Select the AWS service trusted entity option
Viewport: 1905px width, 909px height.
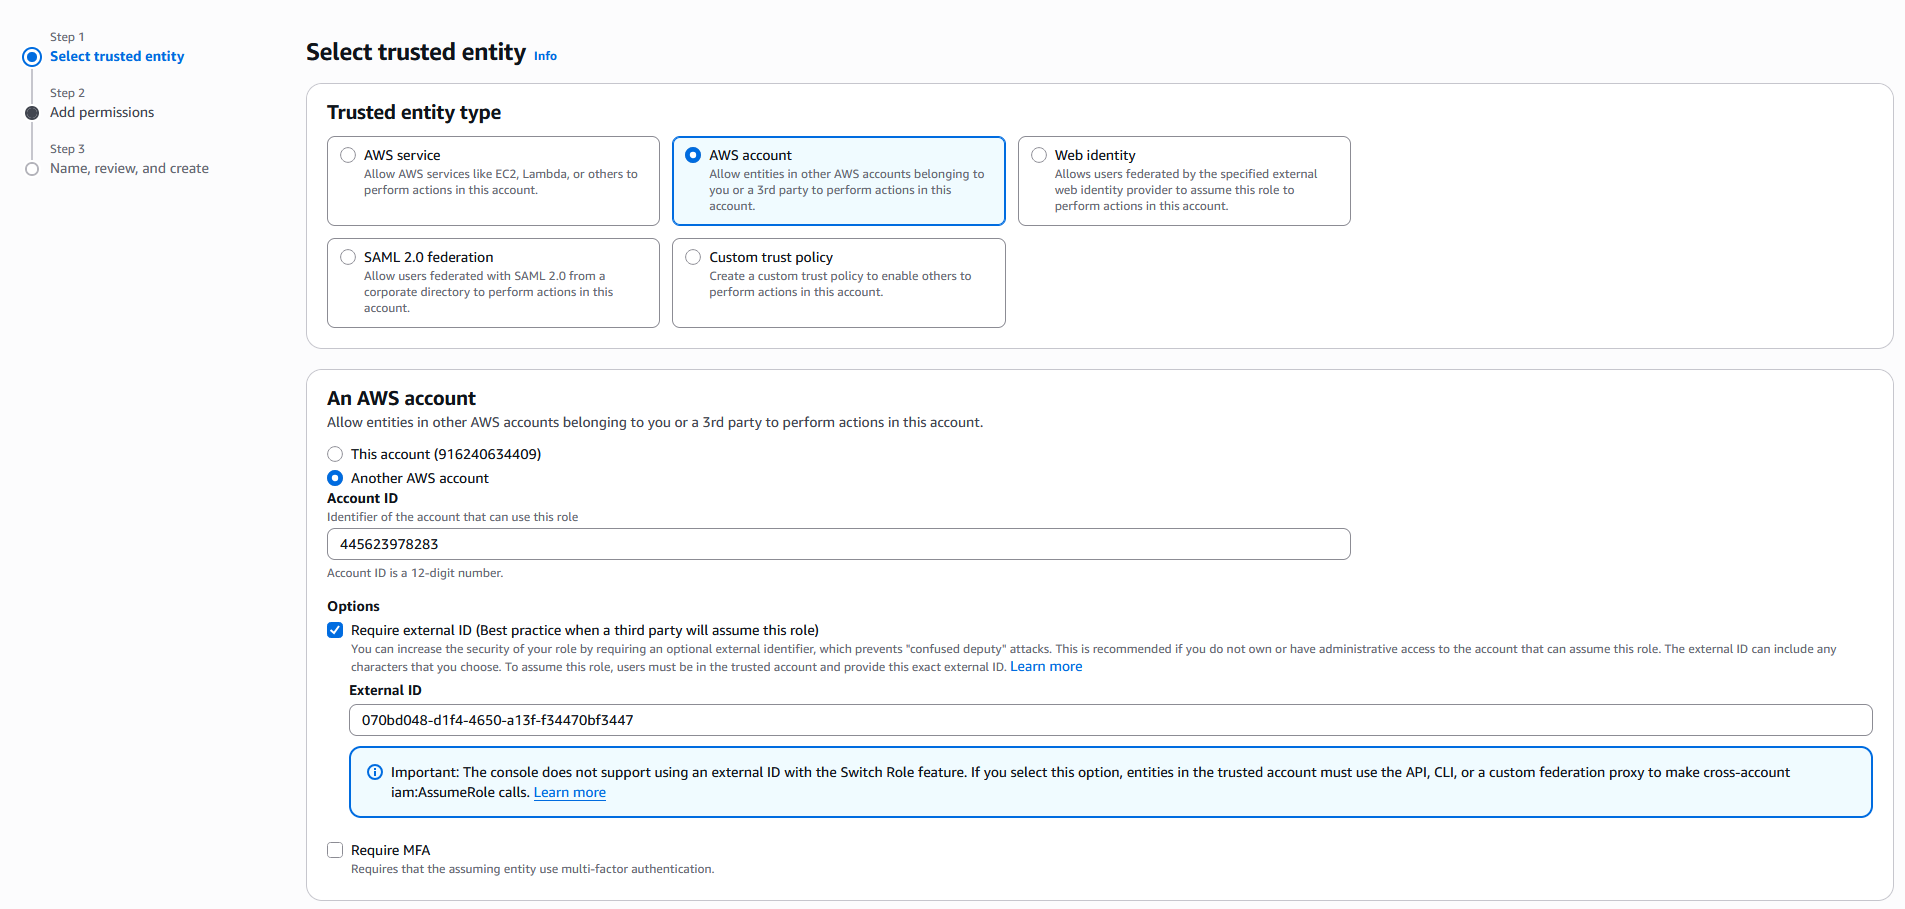pyautogui.click(x=348, y=155)
